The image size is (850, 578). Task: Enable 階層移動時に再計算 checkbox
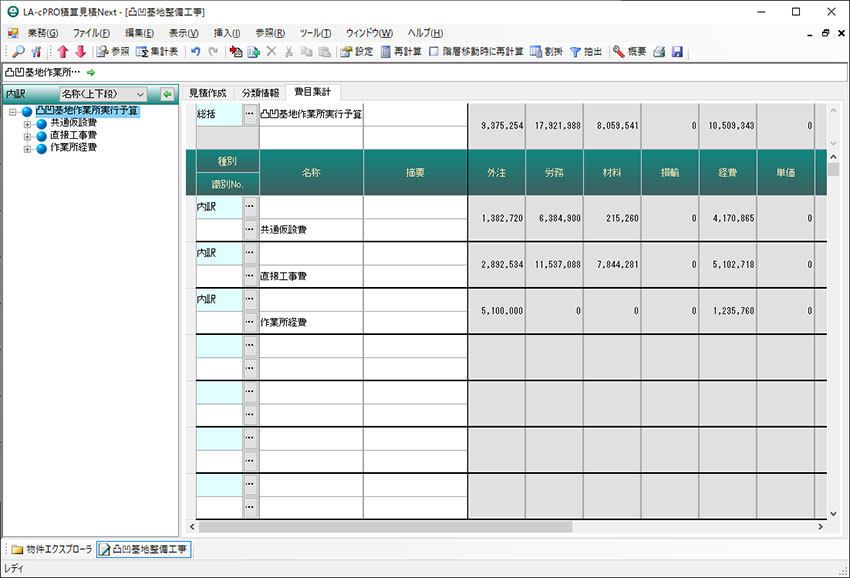pyautogui.click(x=434, y=51)
